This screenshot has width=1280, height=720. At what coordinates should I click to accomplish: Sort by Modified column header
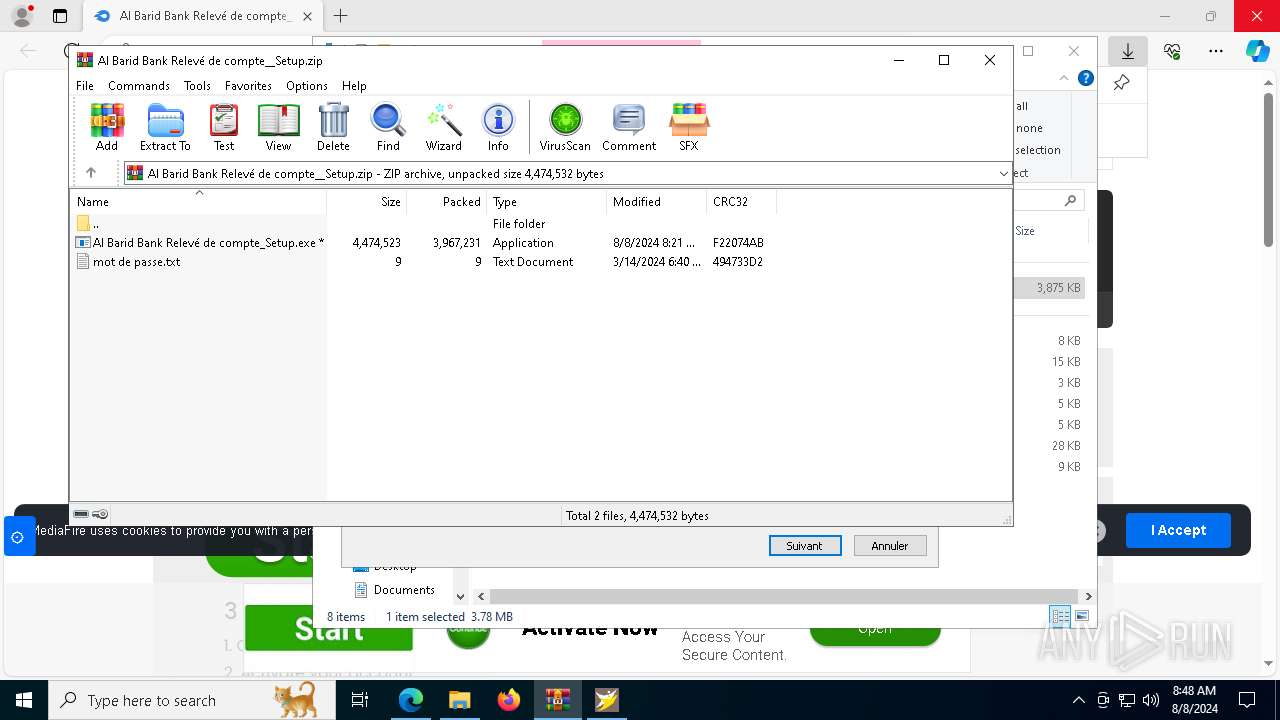point(657,201)
